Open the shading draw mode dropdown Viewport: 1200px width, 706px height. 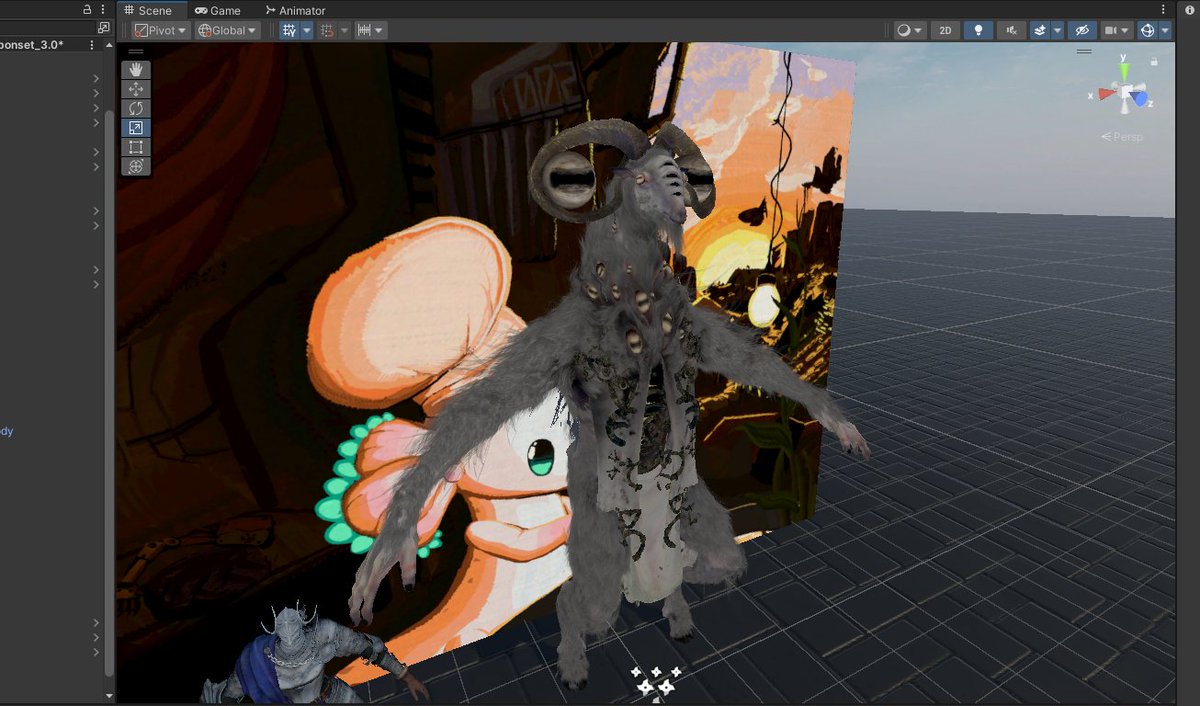tap(909, 30)
